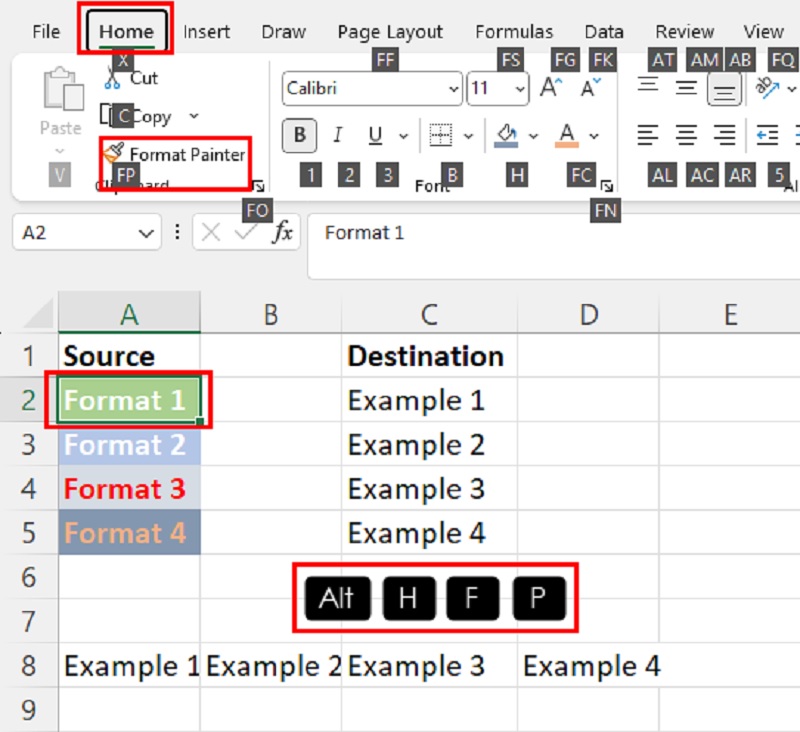This screenshot has height=732, width=800.
Task: Click the Decrease Font Size icon
Action: 587,88
